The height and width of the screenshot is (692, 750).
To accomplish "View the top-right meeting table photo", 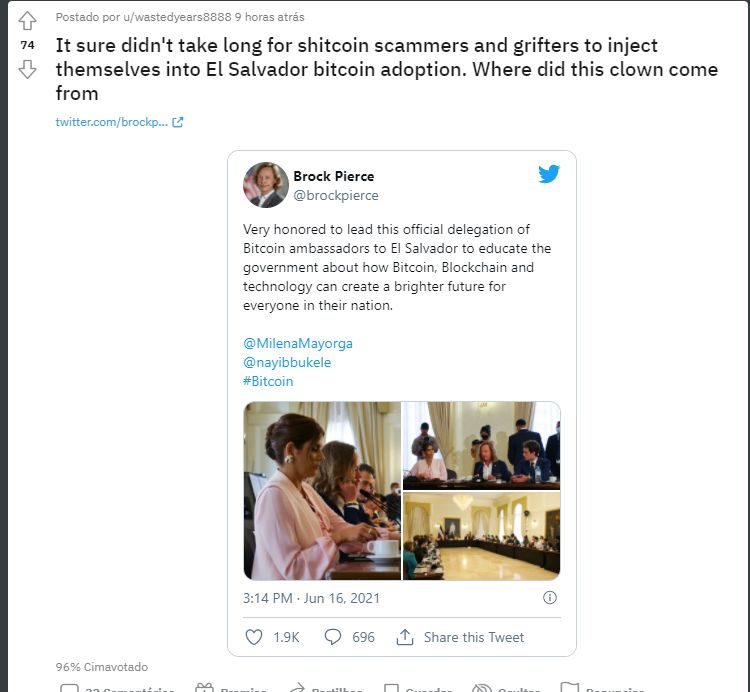I will (481, 446).
